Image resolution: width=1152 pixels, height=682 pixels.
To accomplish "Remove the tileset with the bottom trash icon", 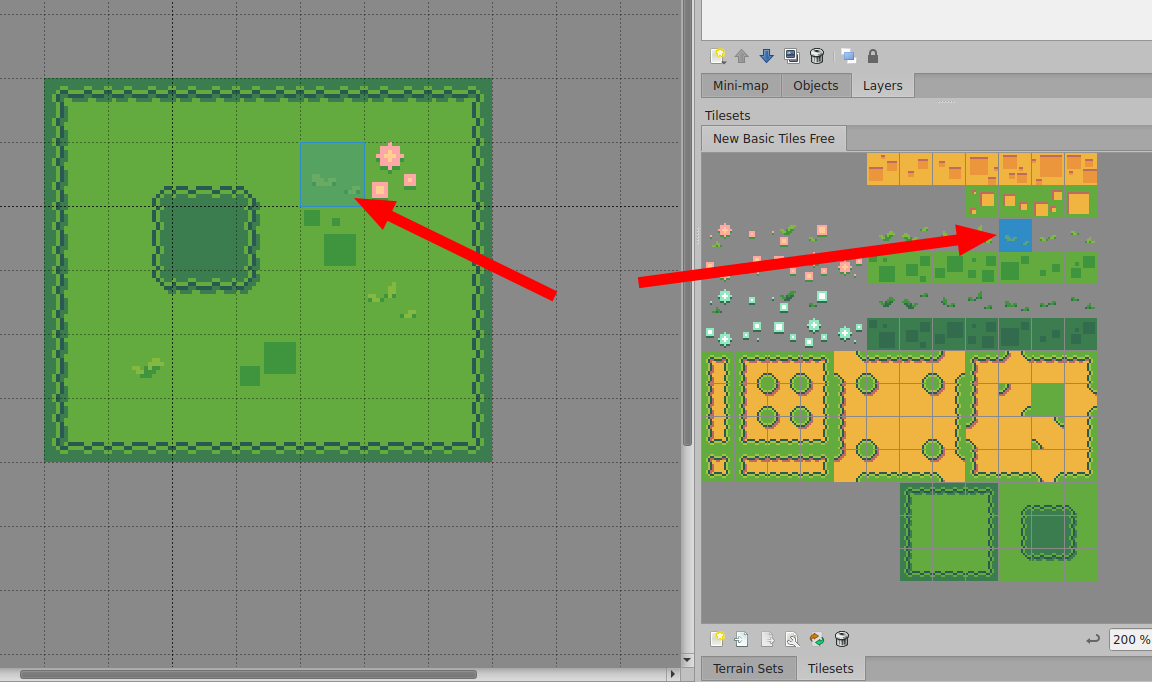I will [842, 639].
